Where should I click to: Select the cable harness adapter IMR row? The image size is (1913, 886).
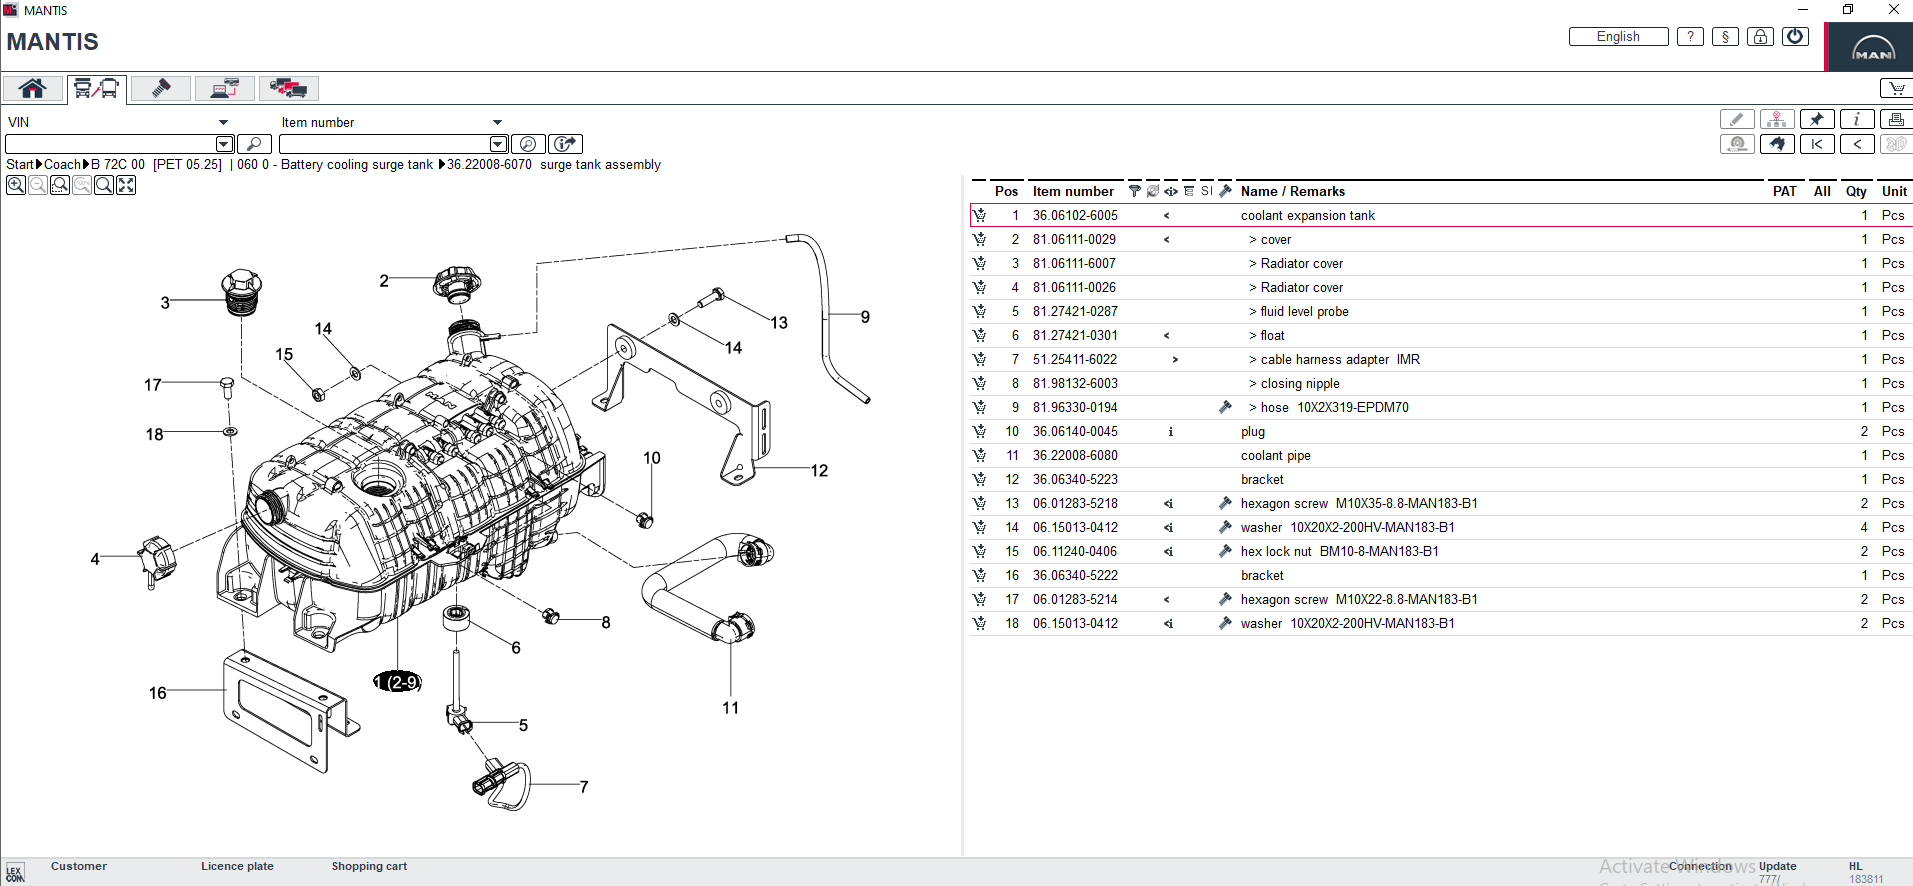(x=1441, y=359)
